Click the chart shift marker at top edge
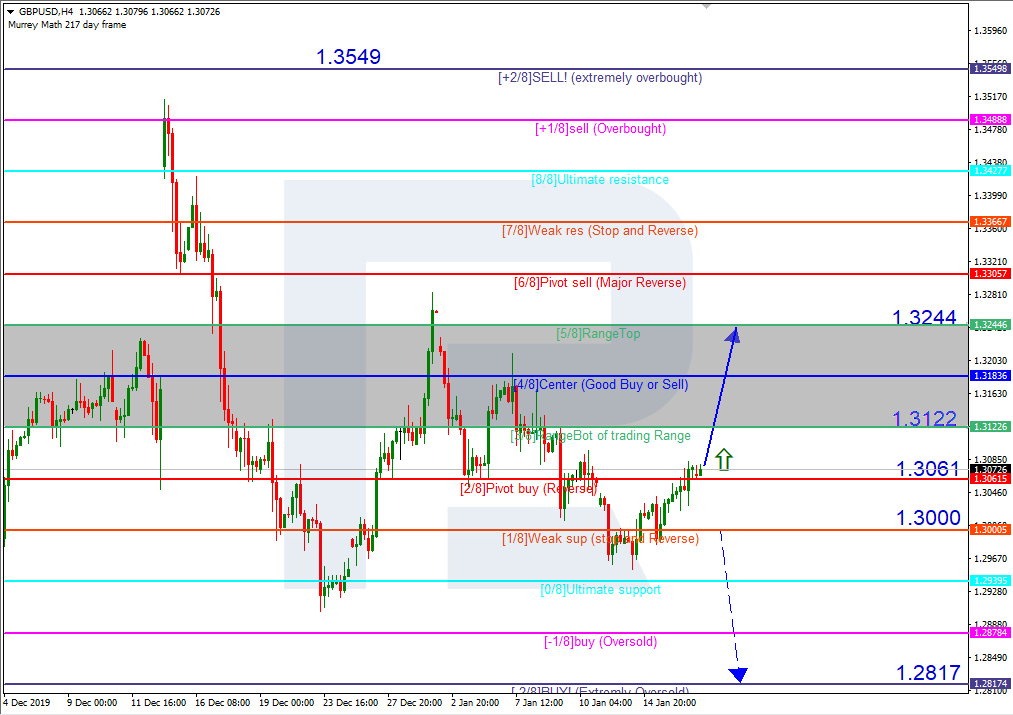 point(706,6)
